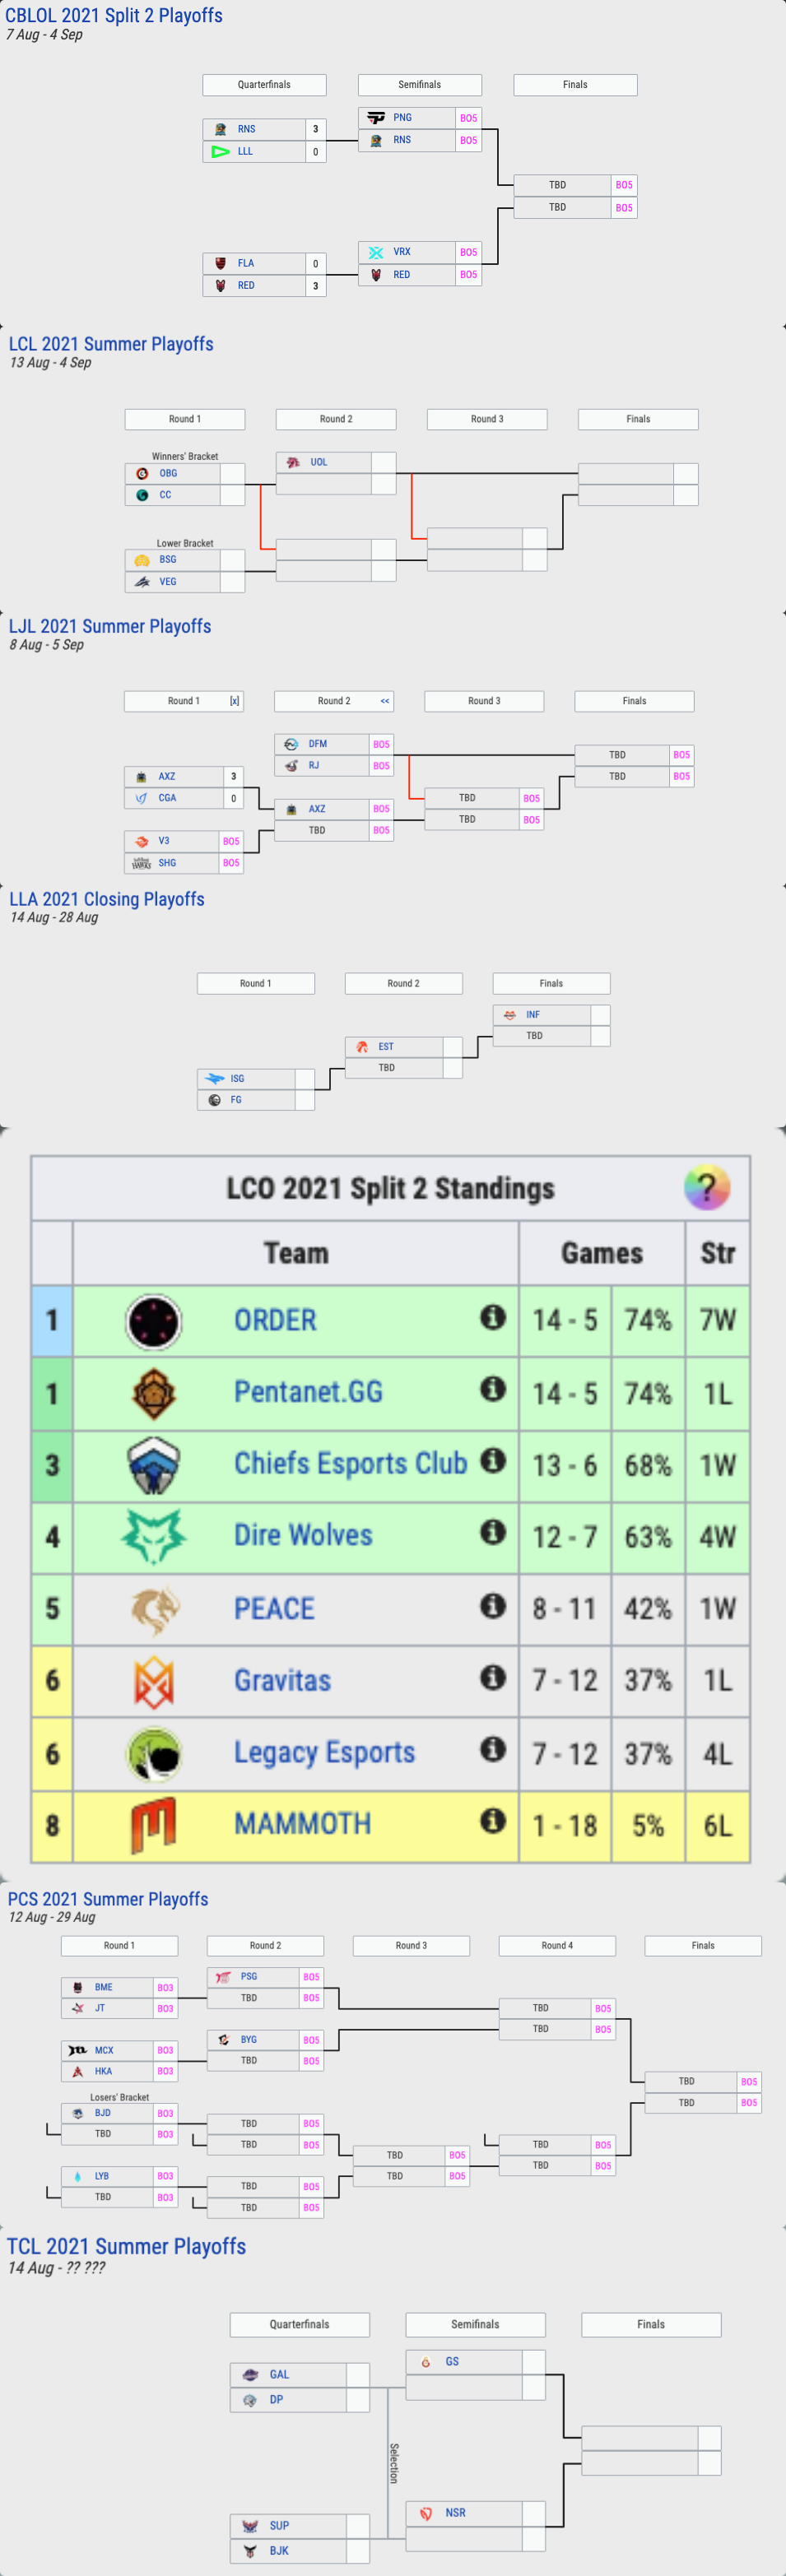Screen dimensions: 786x2576
Task: Click the PCS 2021 Summer Playoffs title
Action: 108,1899
